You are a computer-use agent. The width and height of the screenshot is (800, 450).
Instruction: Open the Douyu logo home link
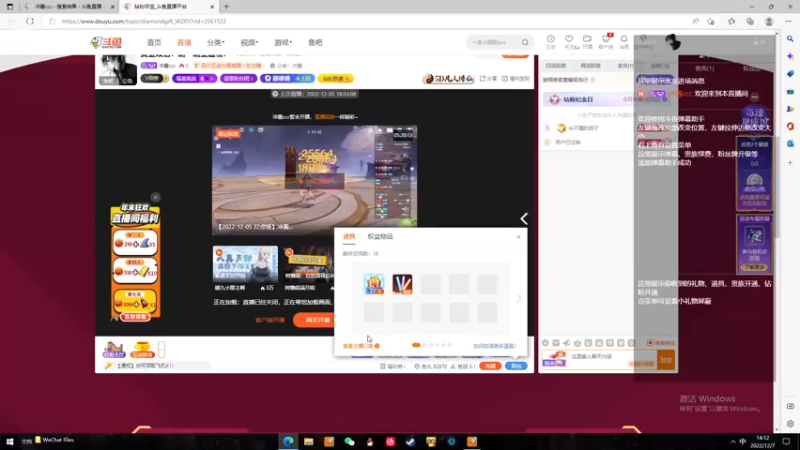(106, 42)
